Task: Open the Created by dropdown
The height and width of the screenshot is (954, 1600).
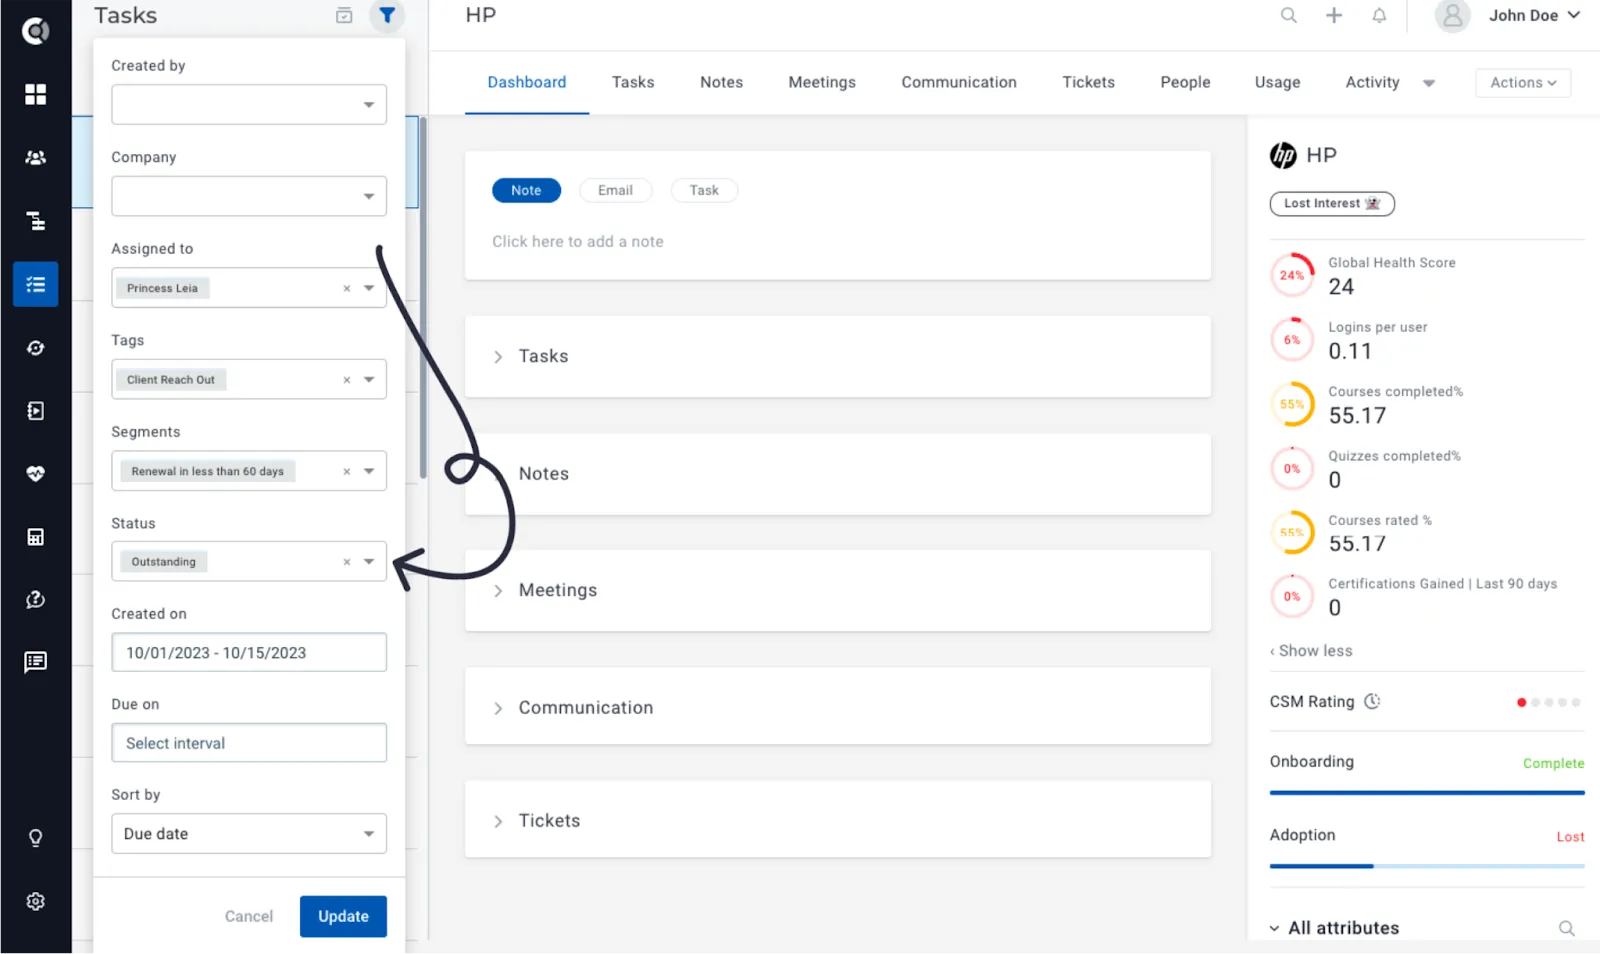Action: pos(249,104)
